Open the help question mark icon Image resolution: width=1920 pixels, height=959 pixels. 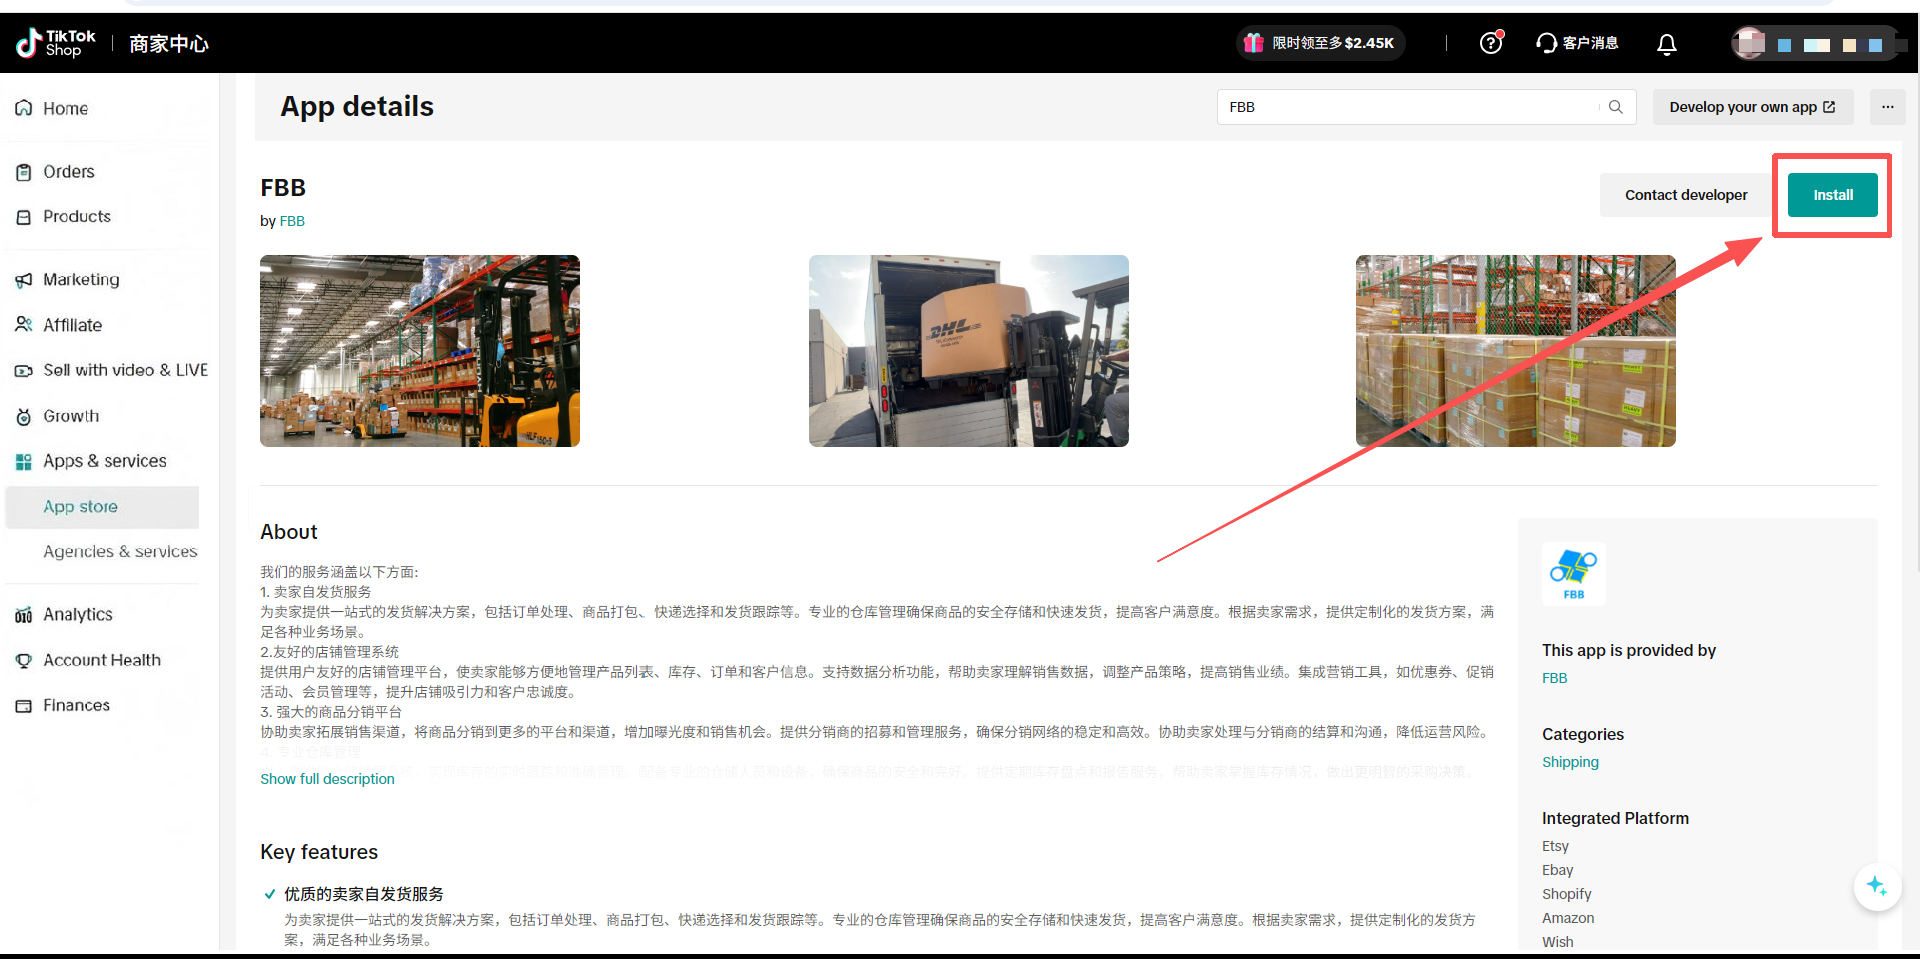(x=1491, y=43)
